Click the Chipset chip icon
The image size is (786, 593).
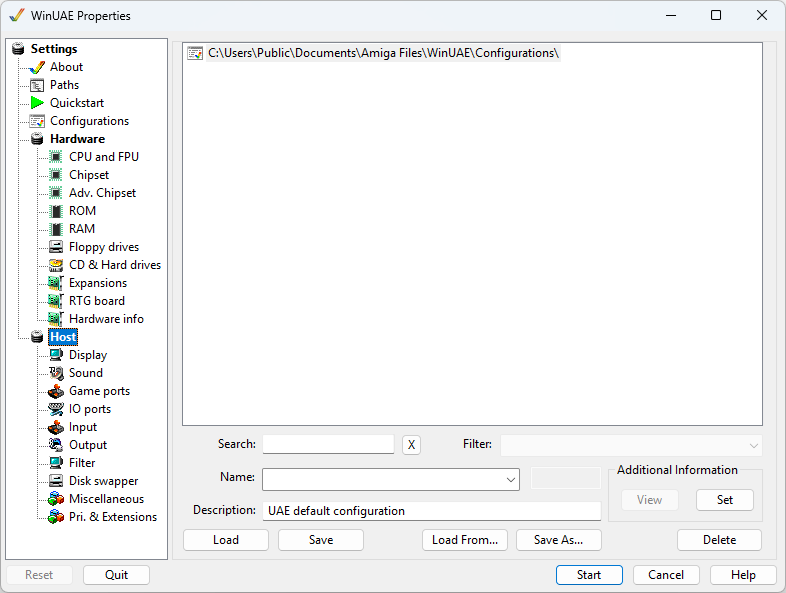click(x=56, y=175)
